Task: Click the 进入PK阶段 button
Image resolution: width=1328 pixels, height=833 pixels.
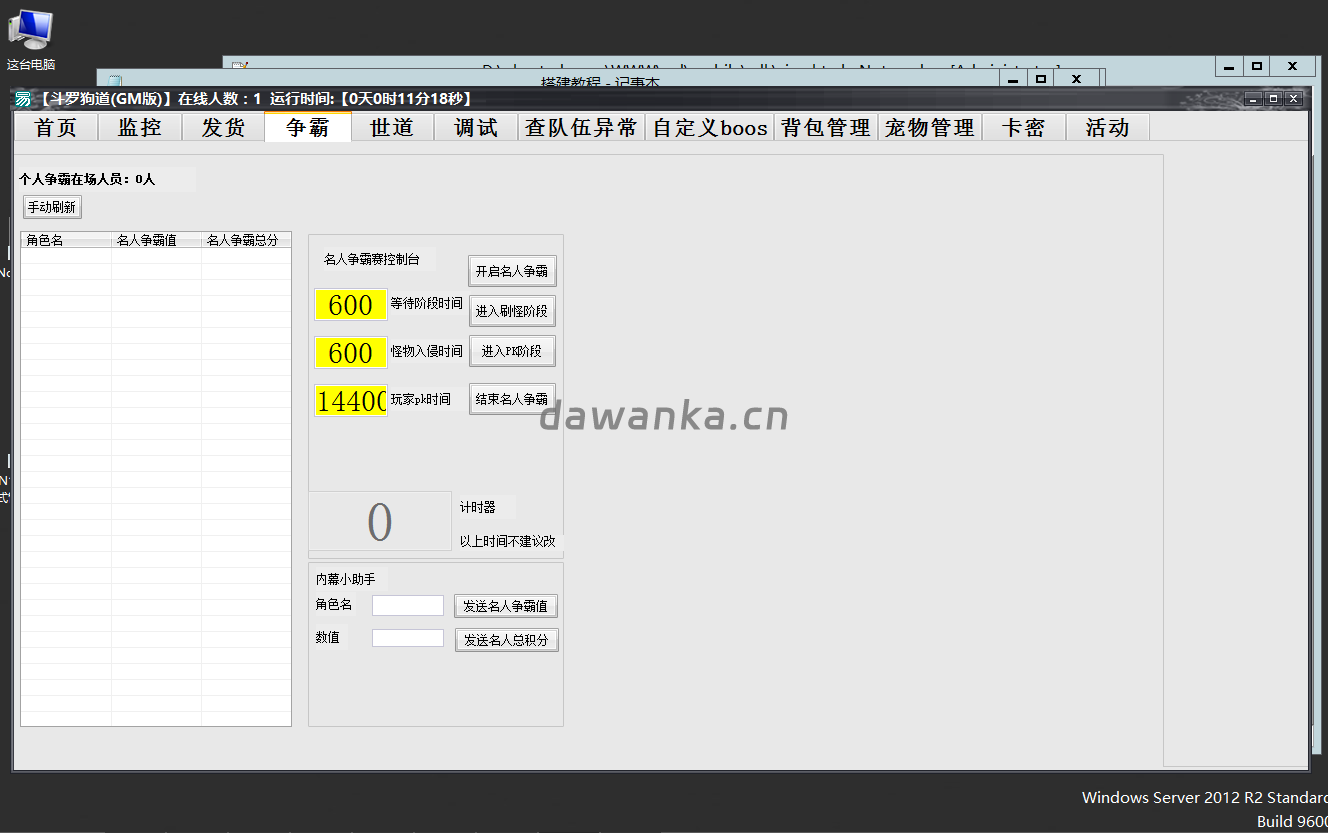Action: [x=512, y=350]
